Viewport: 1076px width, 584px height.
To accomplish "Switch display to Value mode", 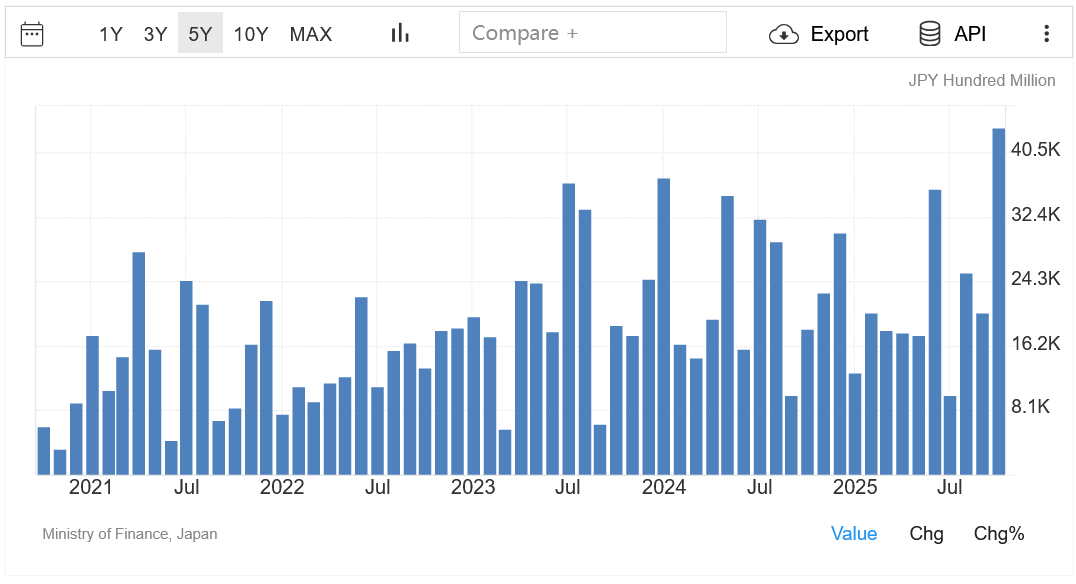I will tap(854, 534).
